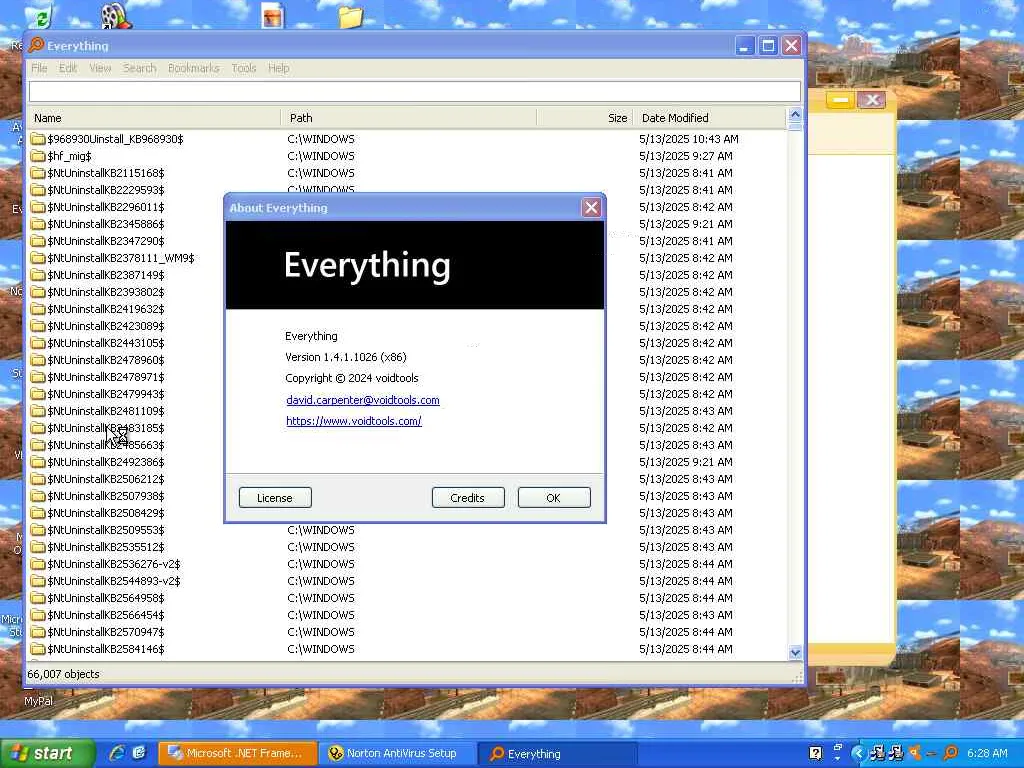Screen dimensions: 1024x768
Task: Switch to Norton AntiVirus Setup taskbar button
Action: click(397, 754)
